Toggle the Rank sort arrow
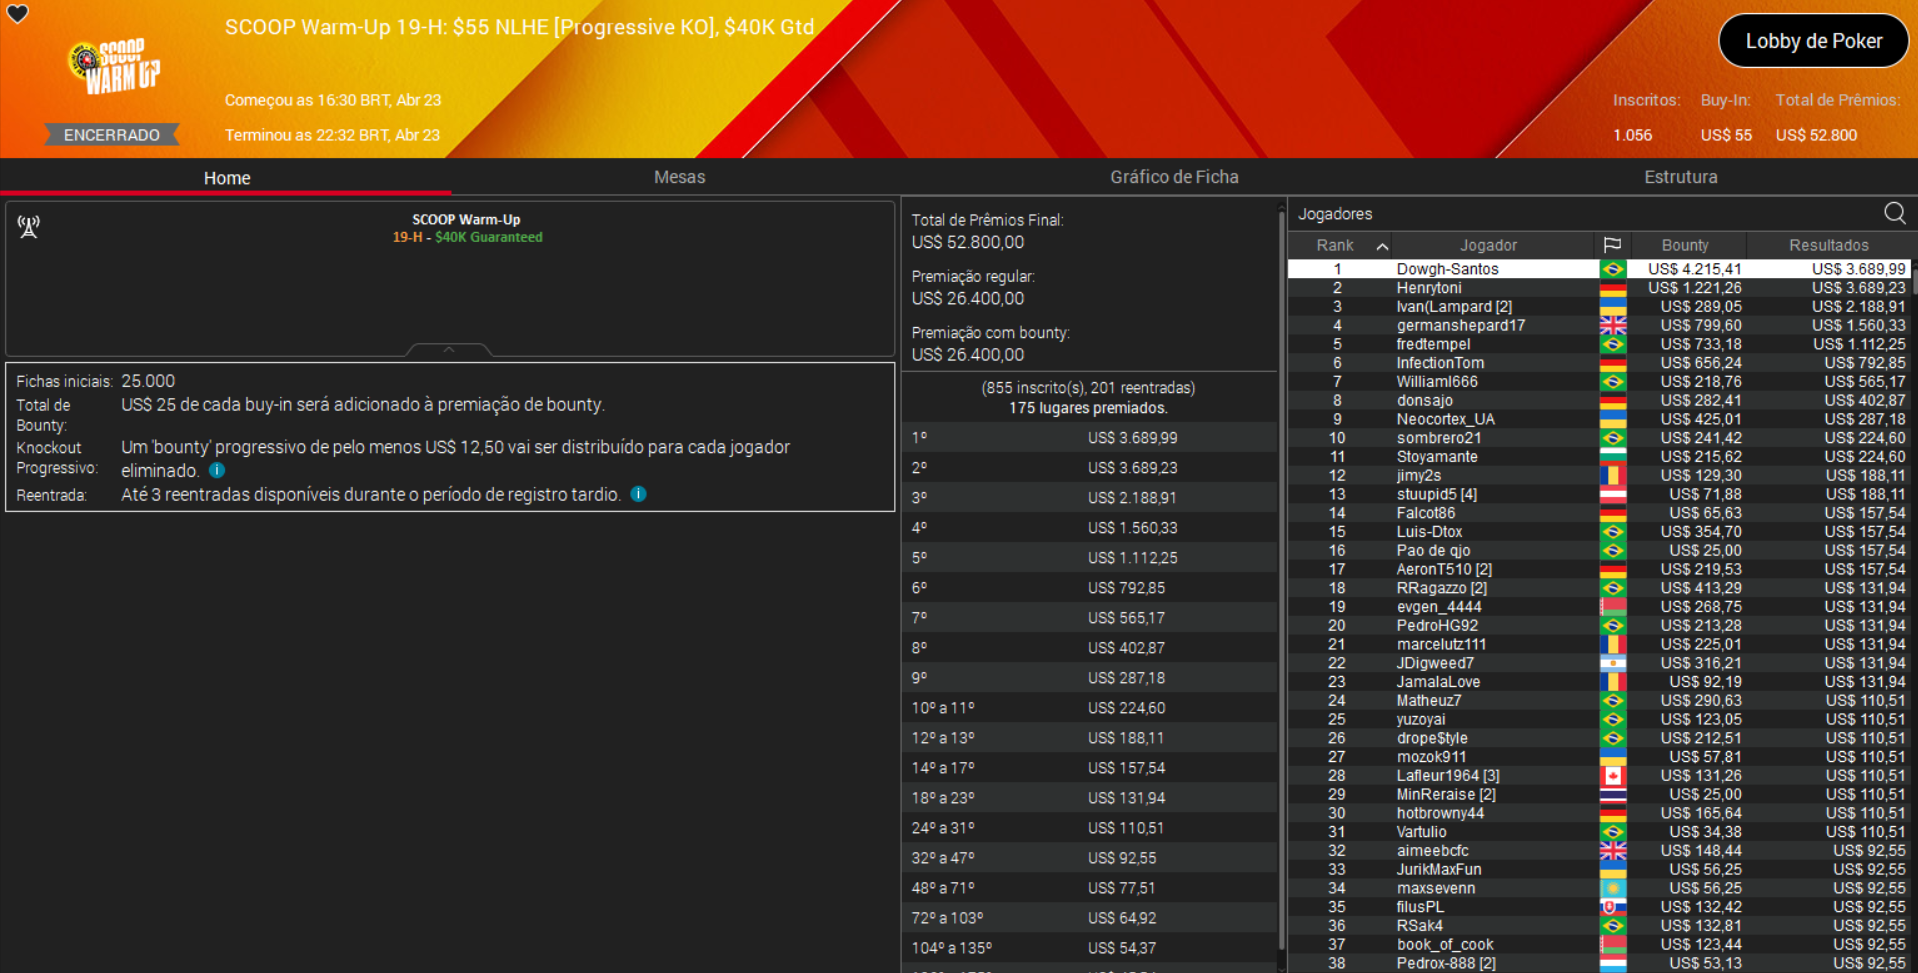Screen dimensions: 1918x973 (x=1382, y=246)
